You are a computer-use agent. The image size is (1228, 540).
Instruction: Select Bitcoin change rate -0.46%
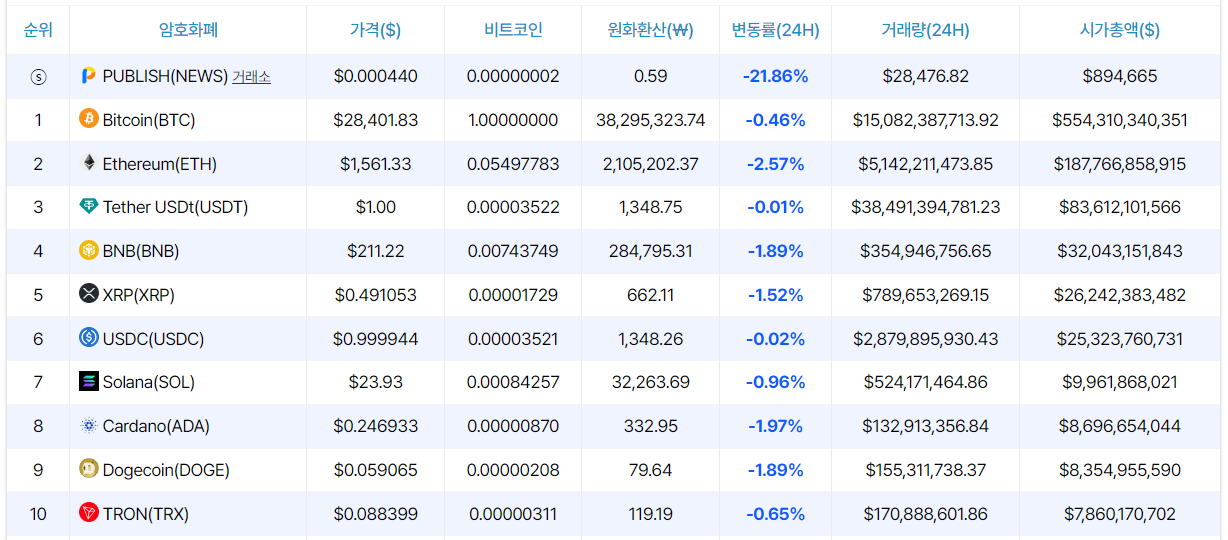pyautogui.click(x=775, y=120)
